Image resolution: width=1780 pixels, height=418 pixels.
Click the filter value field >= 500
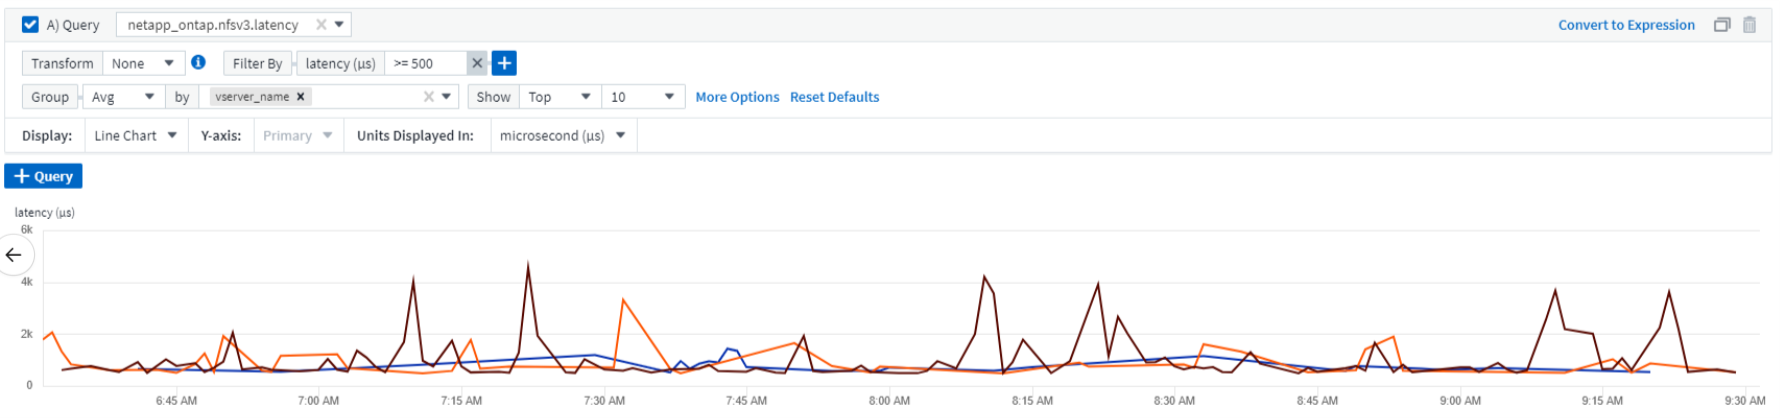[425, 63]
